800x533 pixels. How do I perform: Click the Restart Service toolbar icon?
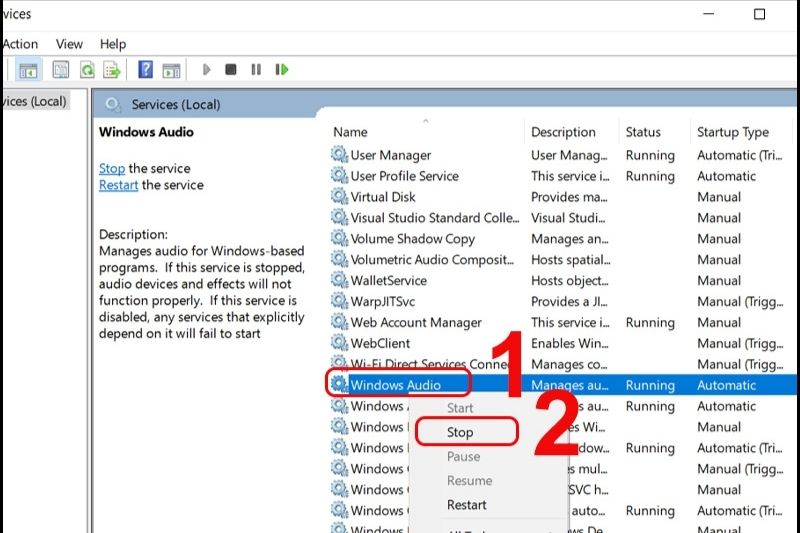(x=282, y=69)
